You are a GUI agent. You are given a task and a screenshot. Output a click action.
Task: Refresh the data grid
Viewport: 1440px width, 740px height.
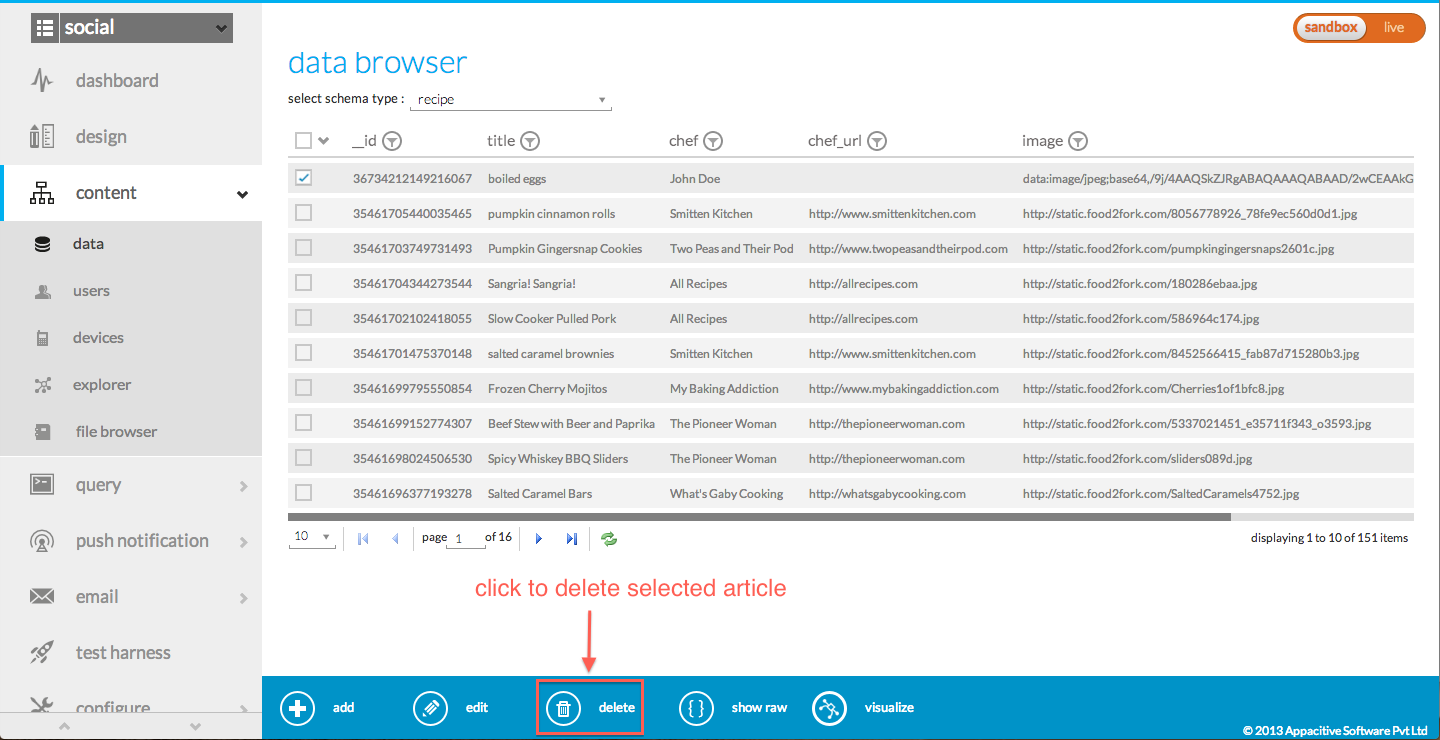(609, 539)
